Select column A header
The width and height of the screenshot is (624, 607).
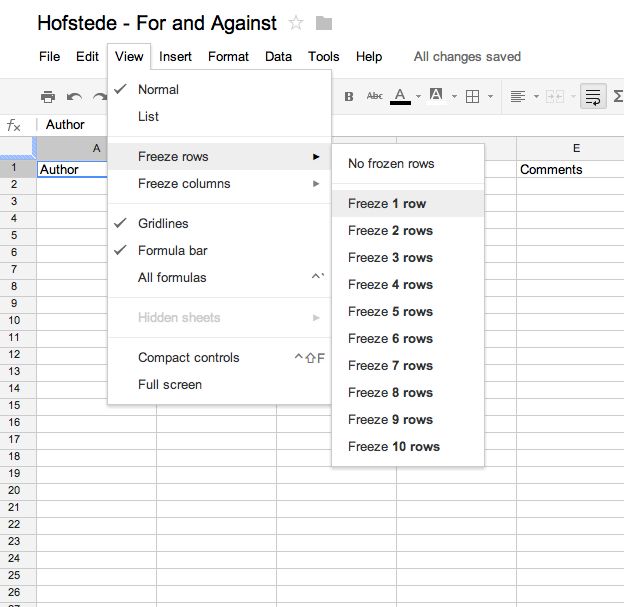tap(72, 148)
